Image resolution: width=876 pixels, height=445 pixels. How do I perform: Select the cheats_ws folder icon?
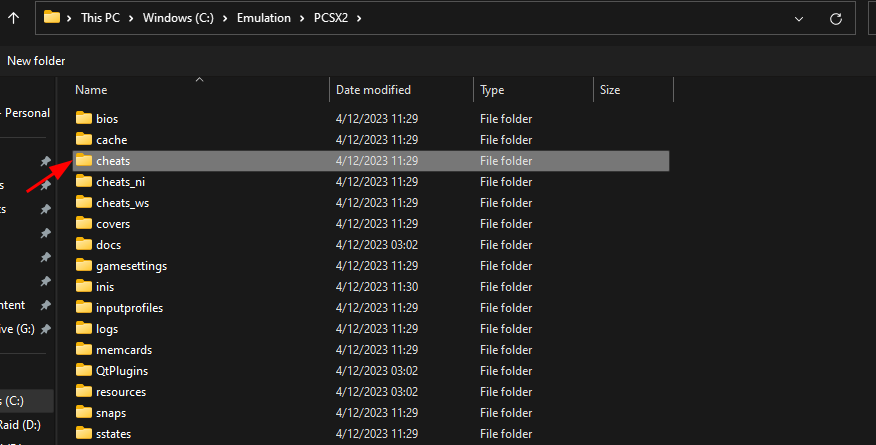pyautogui.click(x=84, y=202)
